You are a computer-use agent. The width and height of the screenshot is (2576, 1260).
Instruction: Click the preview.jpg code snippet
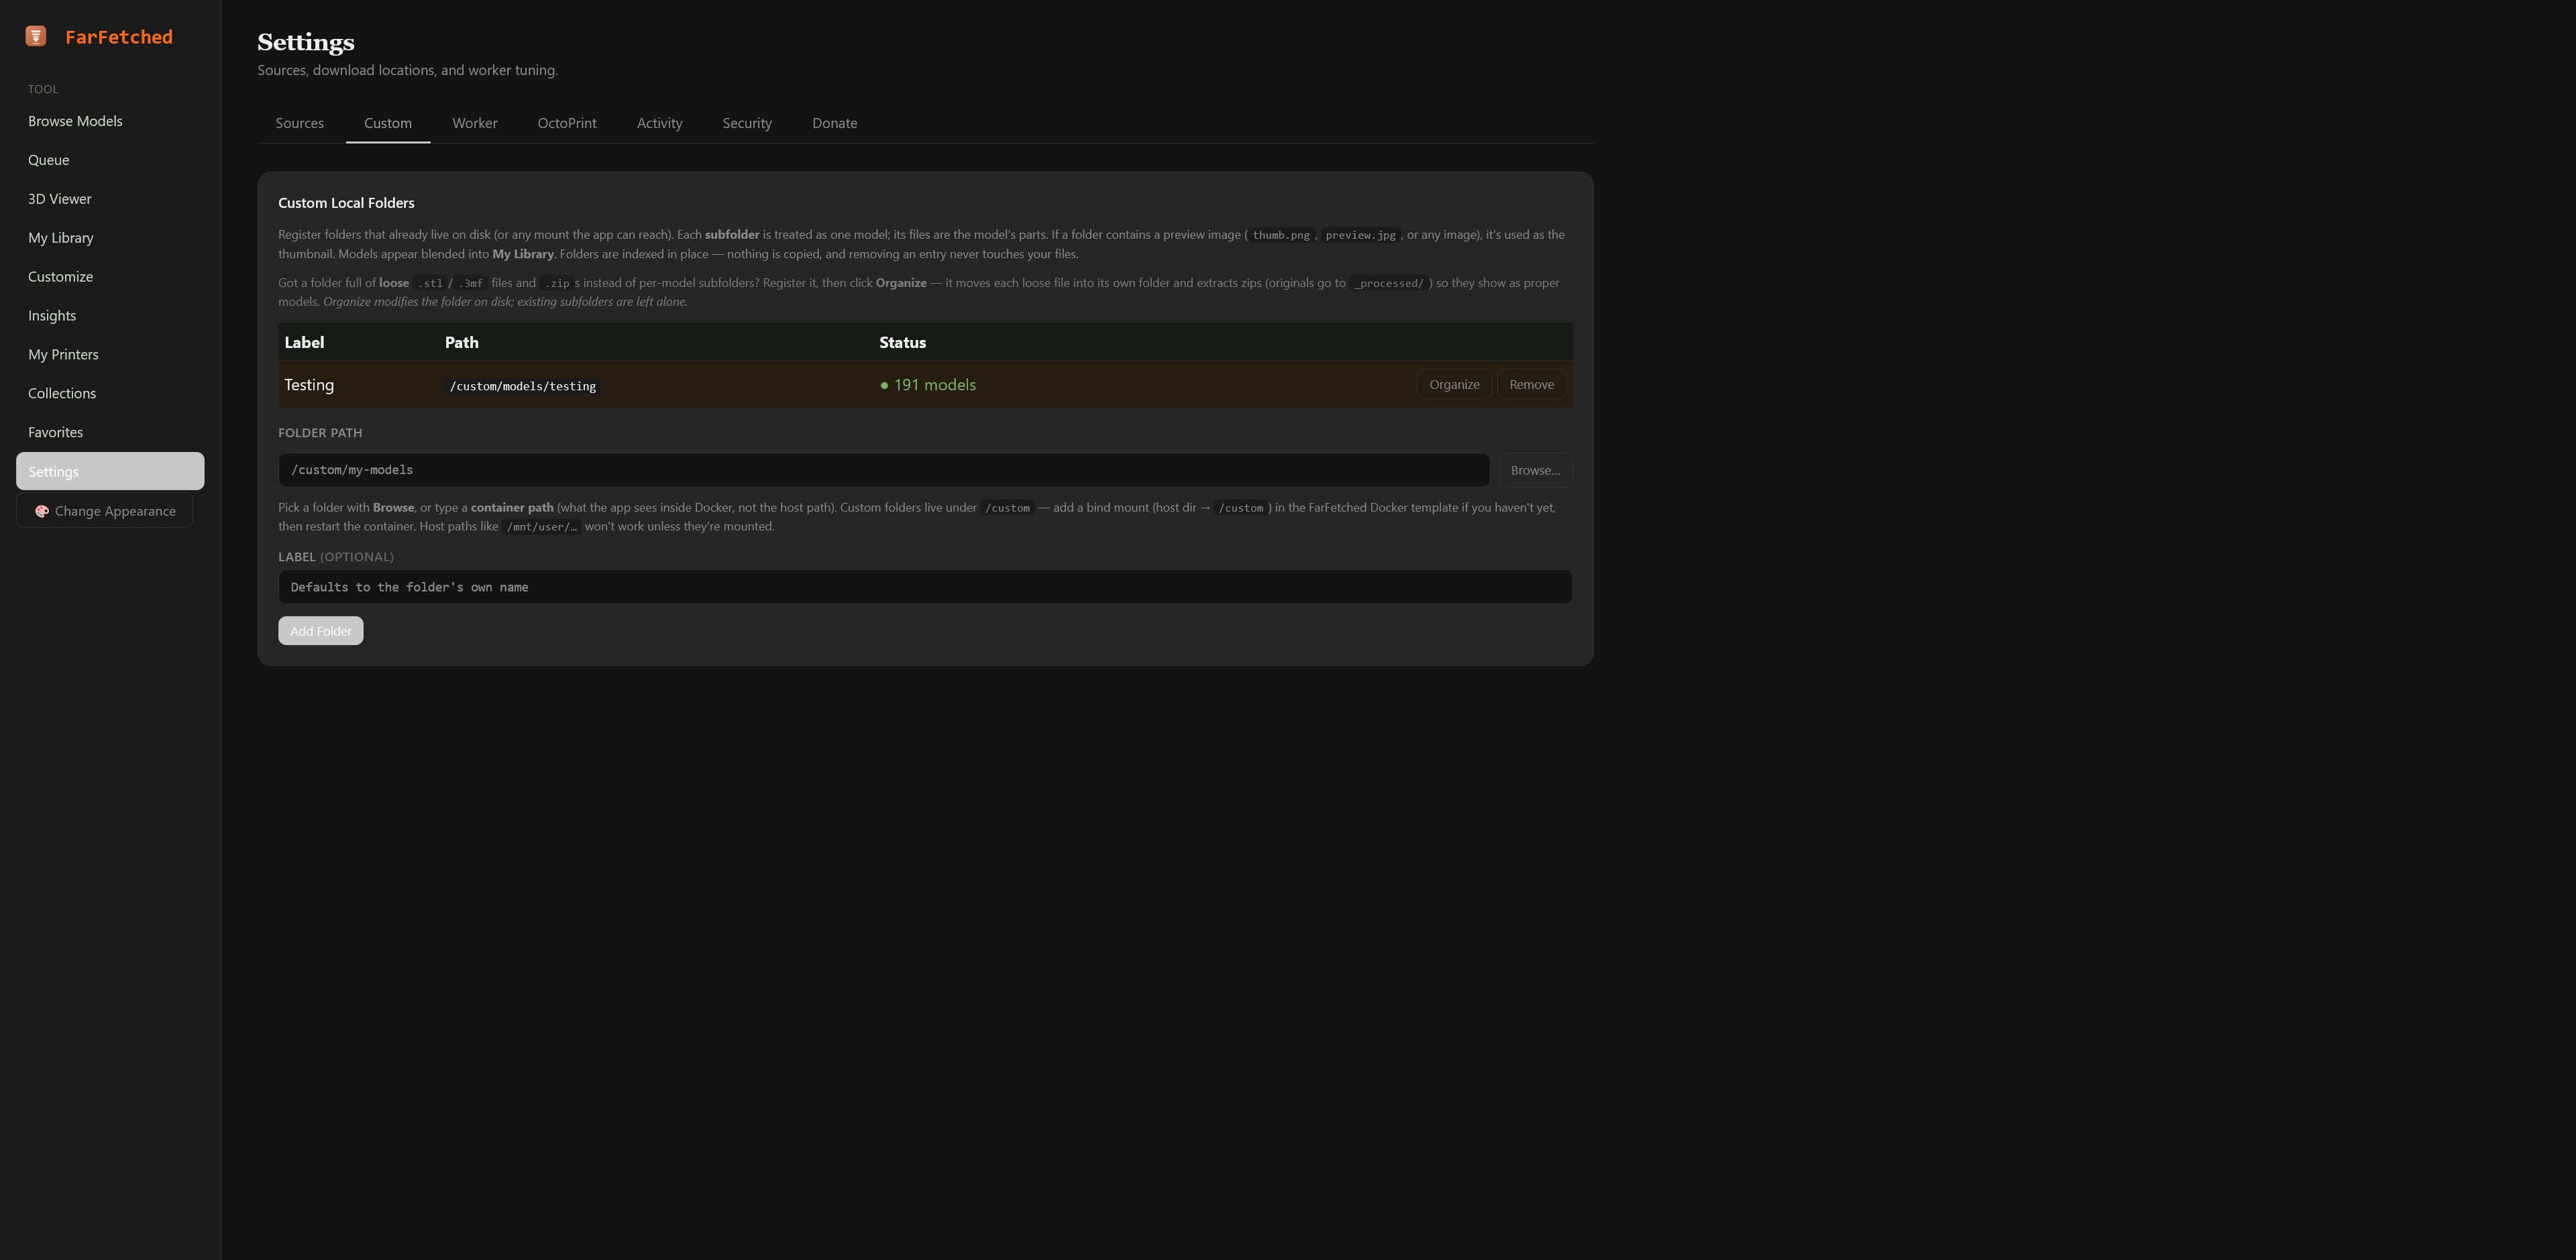(x=1360, y=235)
